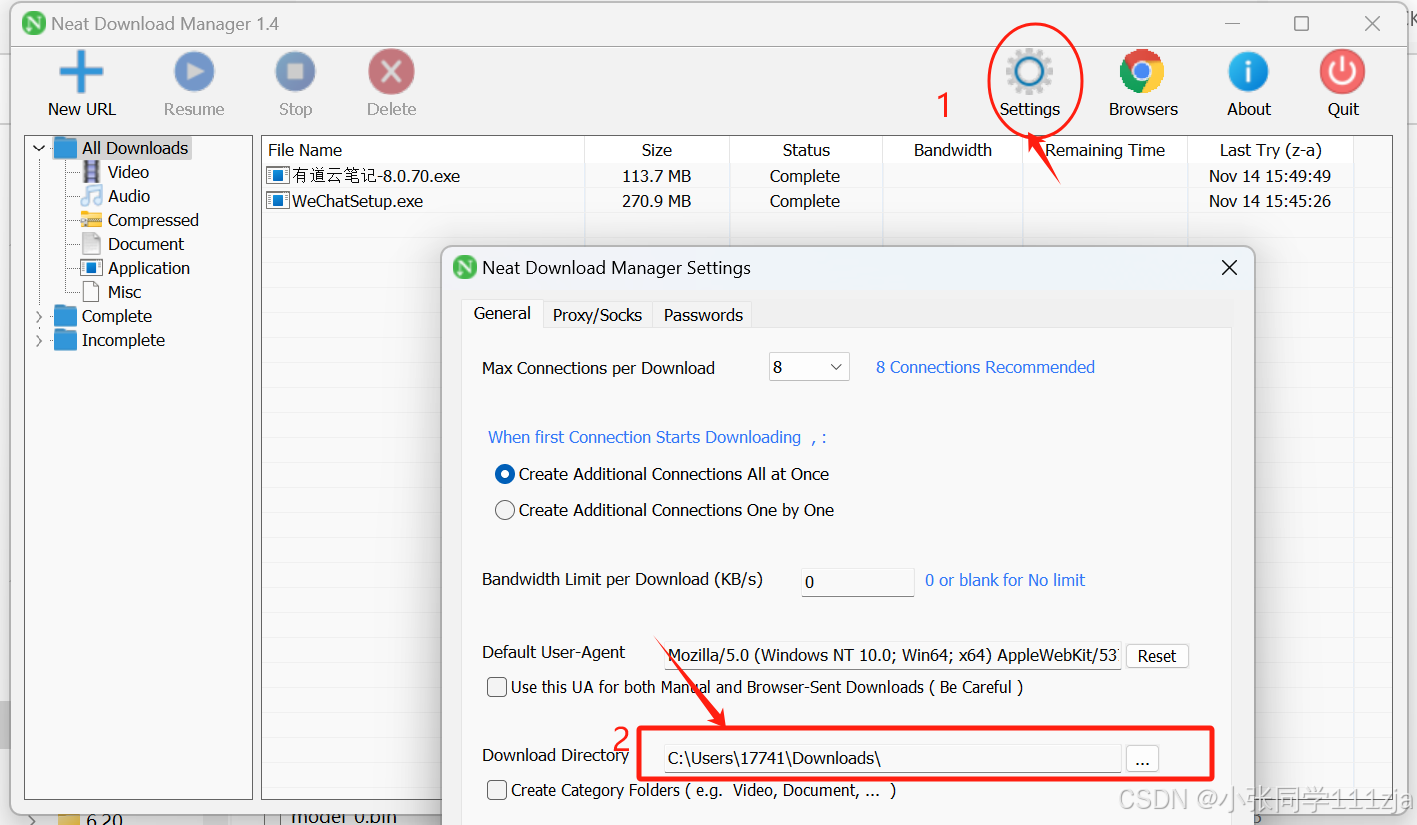Click the Reset user-agent button

(x=1157, y=656)
